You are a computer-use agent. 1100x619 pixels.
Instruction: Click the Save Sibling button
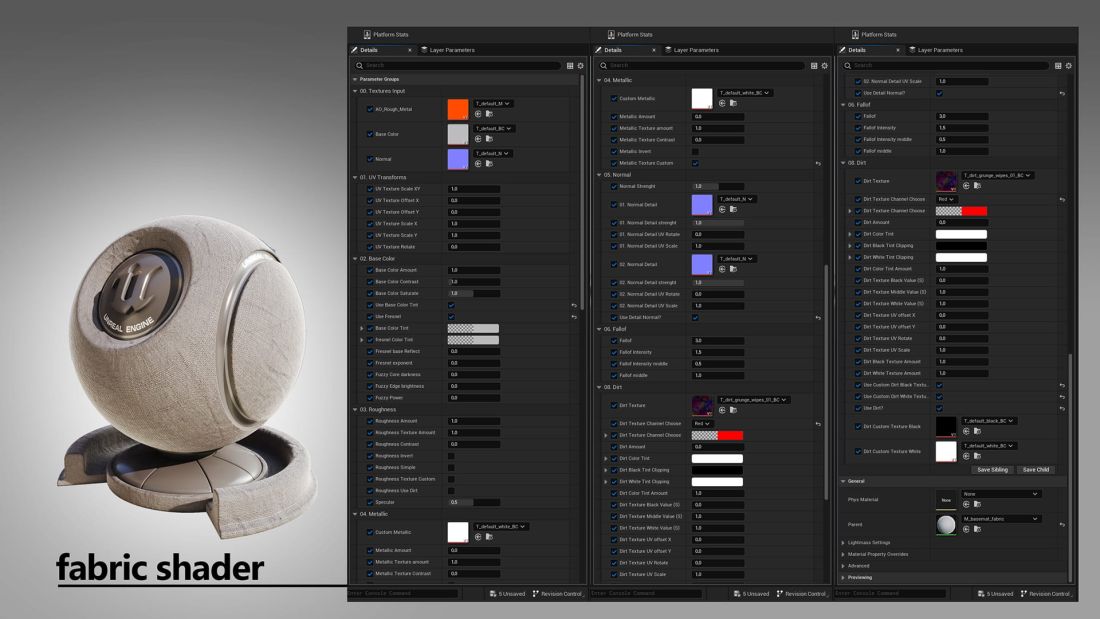(992, 470)
